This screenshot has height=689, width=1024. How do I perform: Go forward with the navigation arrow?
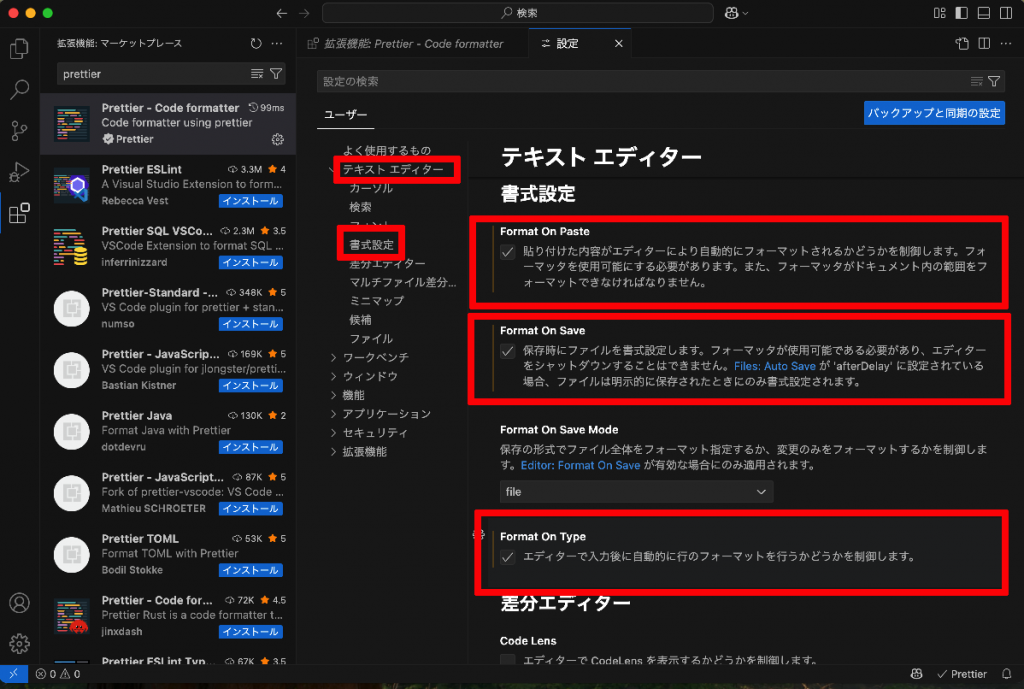click(304, 13)
